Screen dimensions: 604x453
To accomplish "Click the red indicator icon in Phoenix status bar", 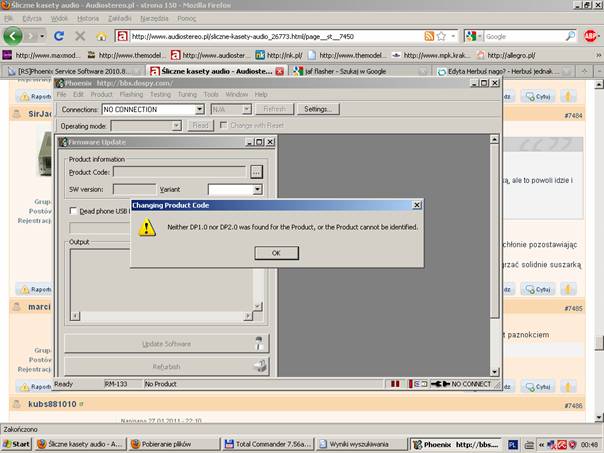I will (x=395, y=384).
